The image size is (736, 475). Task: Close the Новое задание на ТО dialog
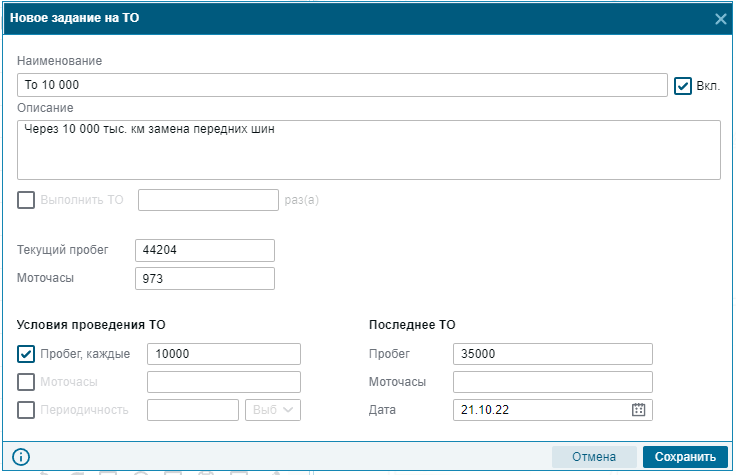click(721, 19)
